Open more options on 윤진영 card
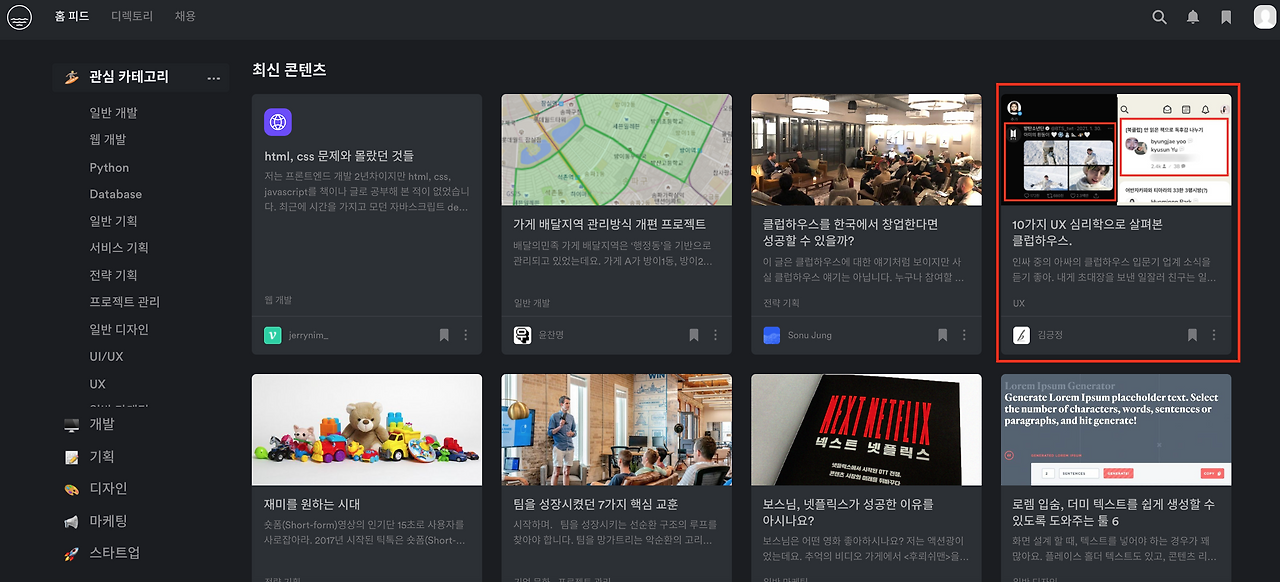The width and height of the screenshot is (1280, 582). (716, 335)
